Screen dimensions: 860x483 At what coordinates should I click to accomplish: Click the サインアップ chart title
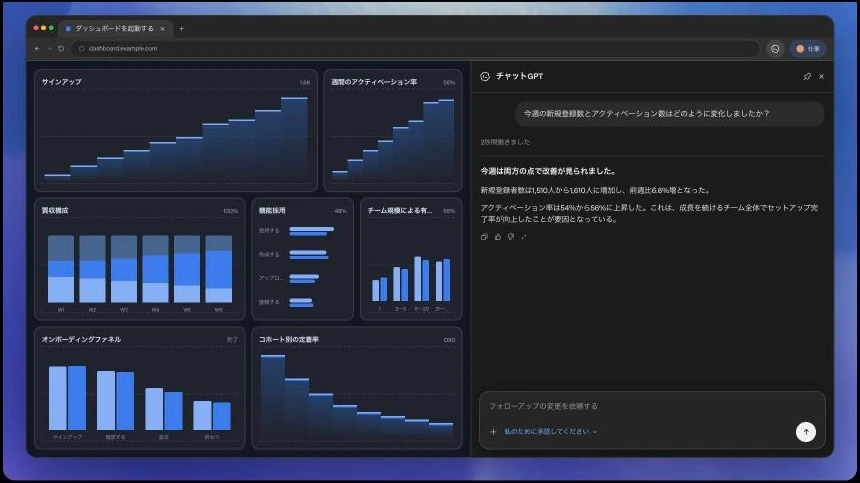pyautogui.click(x=61, y=82)
